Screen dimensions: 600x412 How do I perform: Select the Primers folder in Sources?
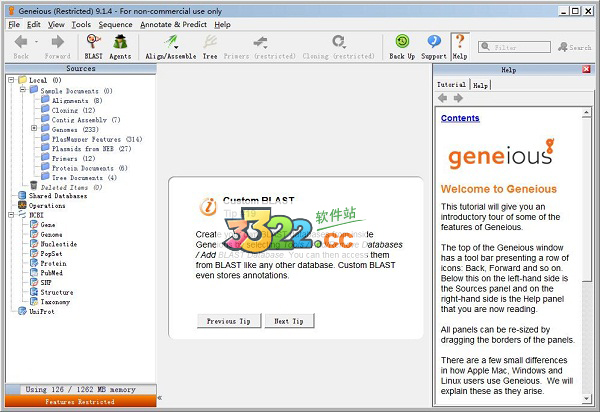click(x=68, y=158)
